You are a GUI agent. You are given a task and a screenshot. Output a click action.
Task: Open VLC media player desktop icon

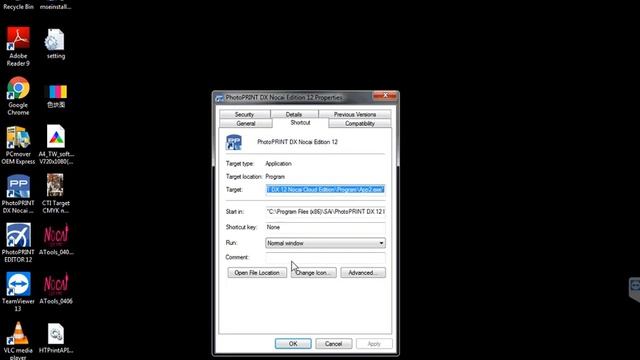[x=18, y=340]
